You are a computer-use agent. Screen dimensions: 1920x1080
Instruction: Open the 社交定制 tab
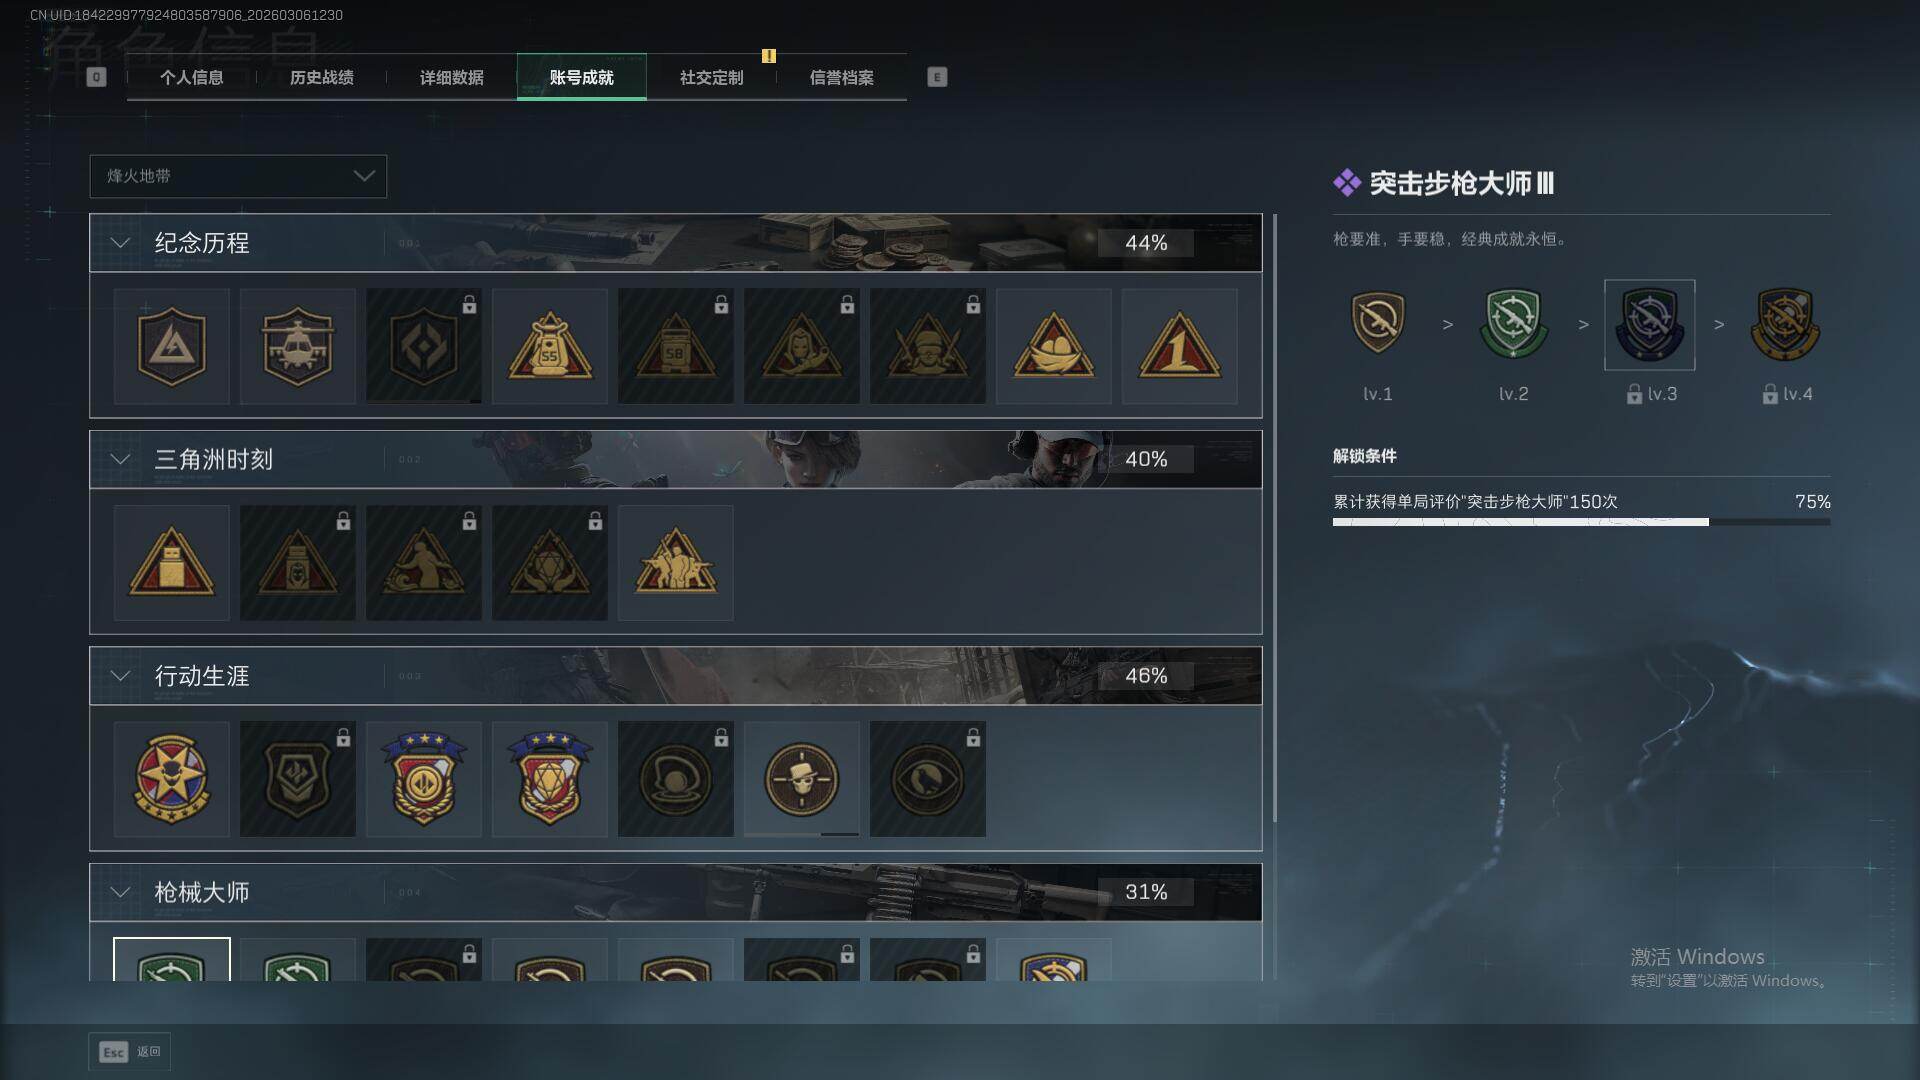tap(711, 77)
